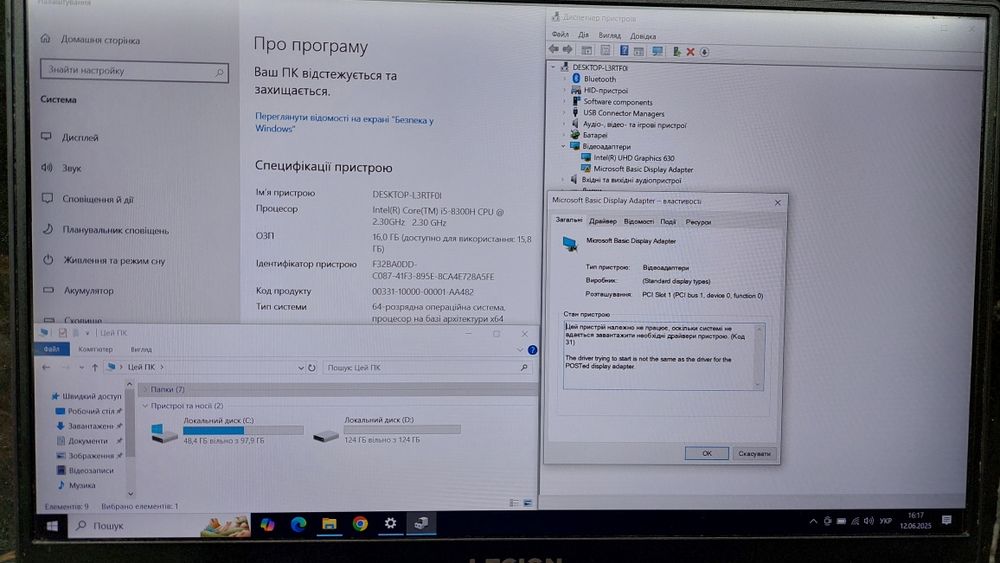
Task: Select Local Disk (D:) drive
Action: tap(386, 431)
